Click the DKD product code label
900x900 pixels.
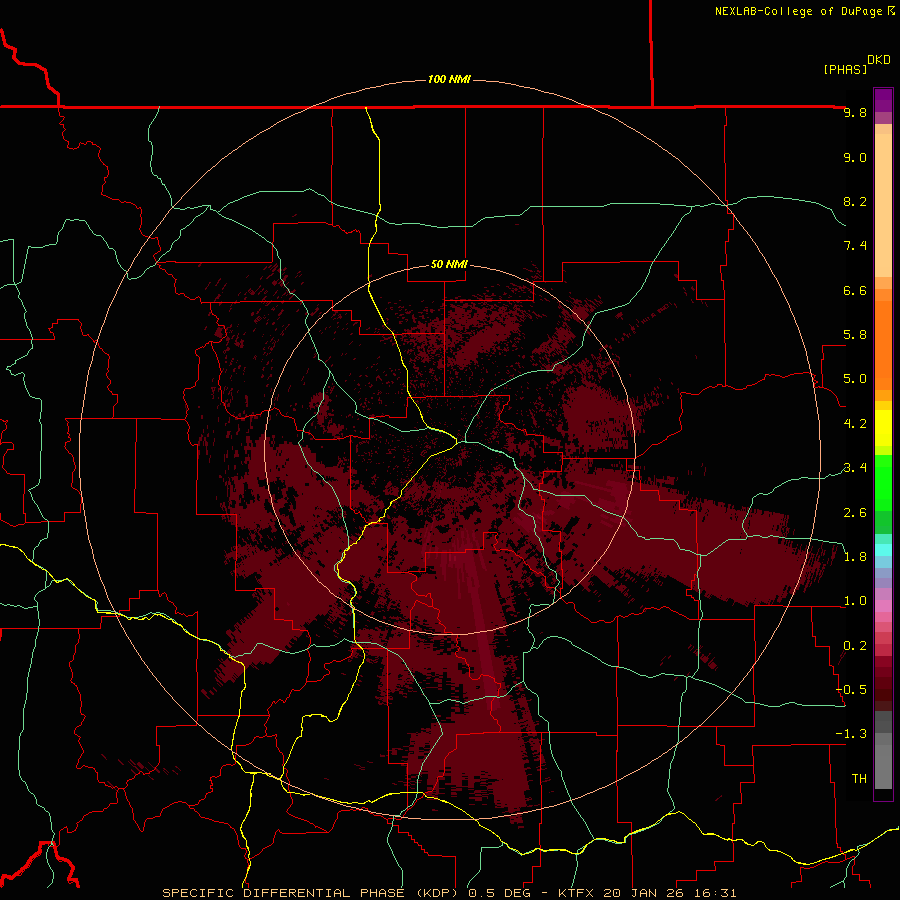point(879,60)
